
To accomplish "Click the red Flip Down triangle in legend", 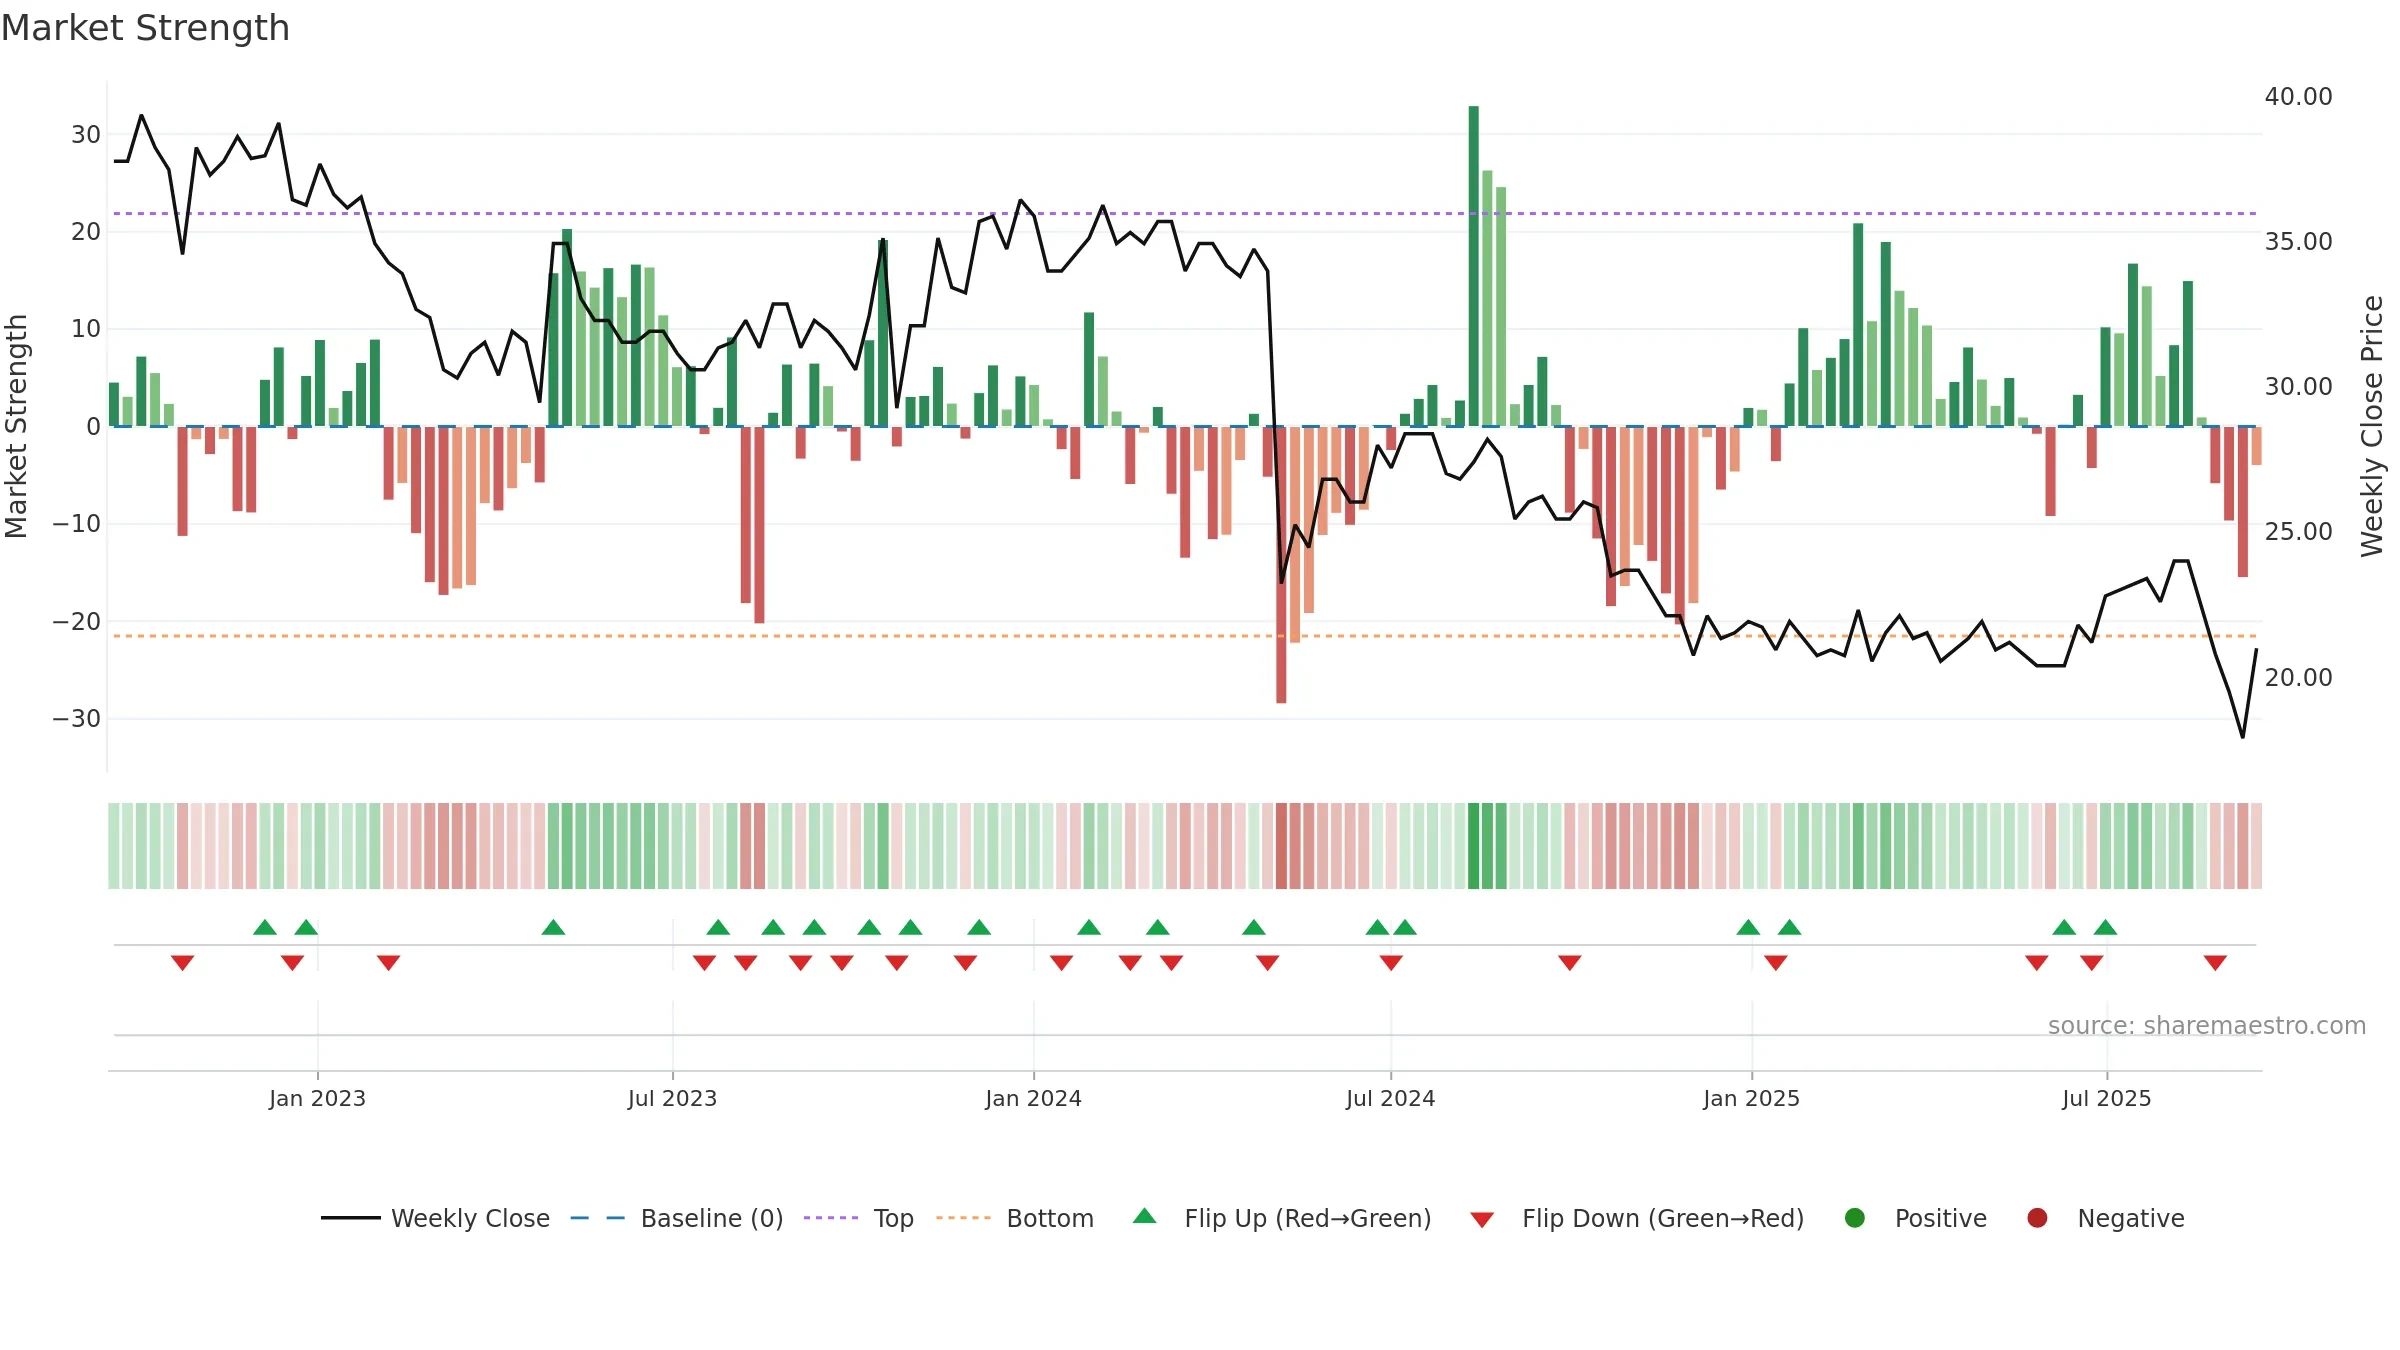I will coord(1483,1220).
